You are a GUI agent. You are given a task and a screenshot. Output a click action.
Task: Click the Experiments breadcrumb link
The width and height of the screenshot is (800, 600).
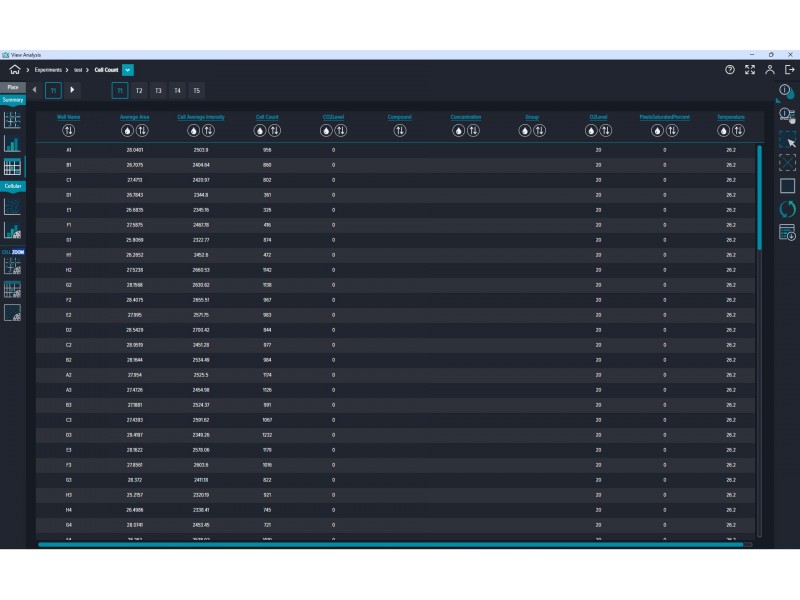48,70
